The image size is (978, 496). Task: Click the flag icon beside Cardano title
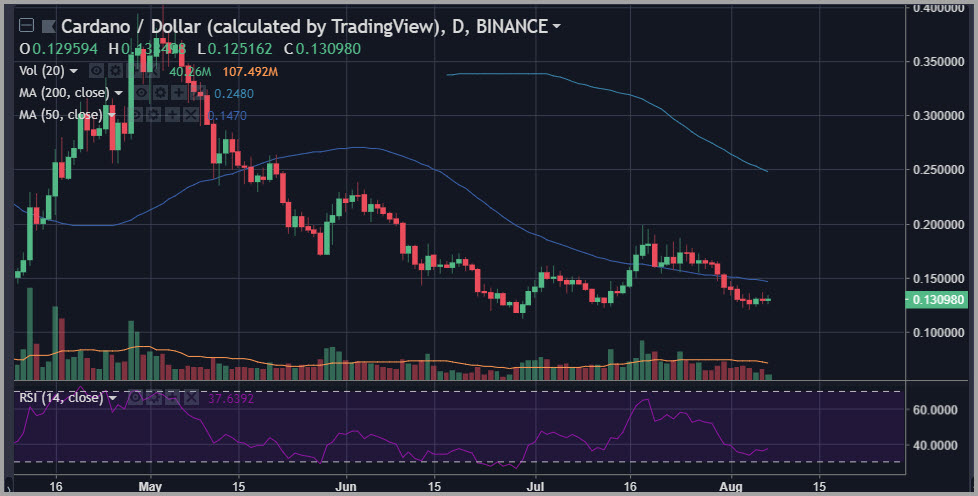(49, 26)
